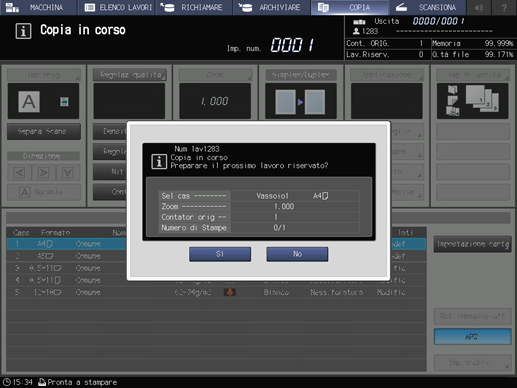Open the MACCHINA tab
This screenshot has height=388, width=517.
click(38, 7)
